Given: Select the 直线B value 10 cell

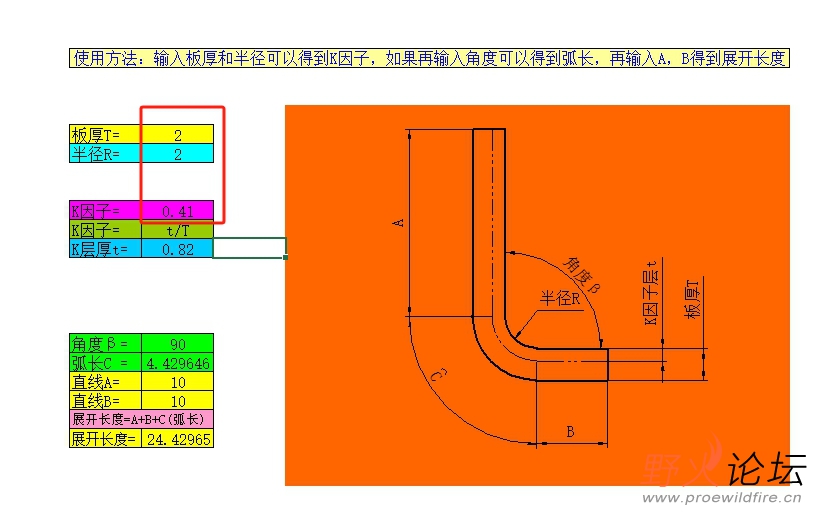Looking at the screenshot, I should pyautogui.click(x=178, y=400).
